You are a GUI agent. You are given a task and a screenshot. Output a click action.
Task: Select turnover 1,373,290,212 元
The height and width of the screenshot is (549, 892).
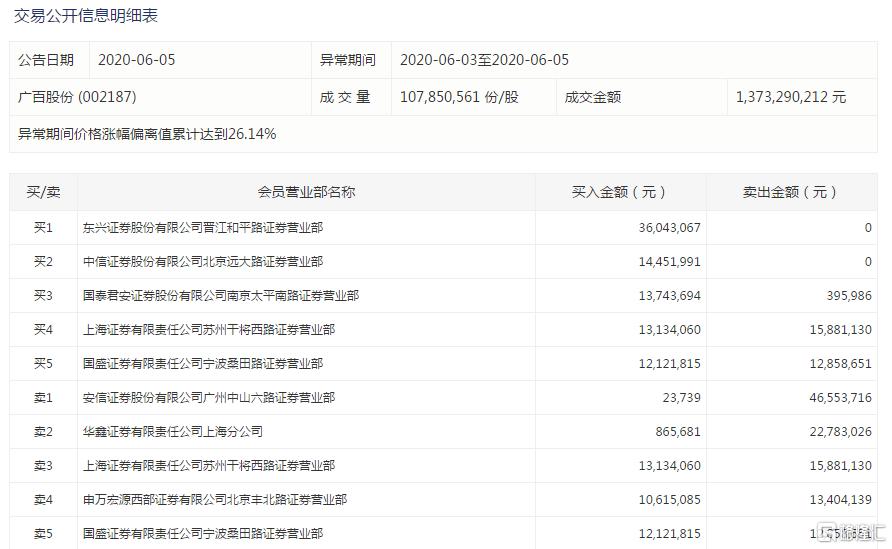(x=791, y=97)
